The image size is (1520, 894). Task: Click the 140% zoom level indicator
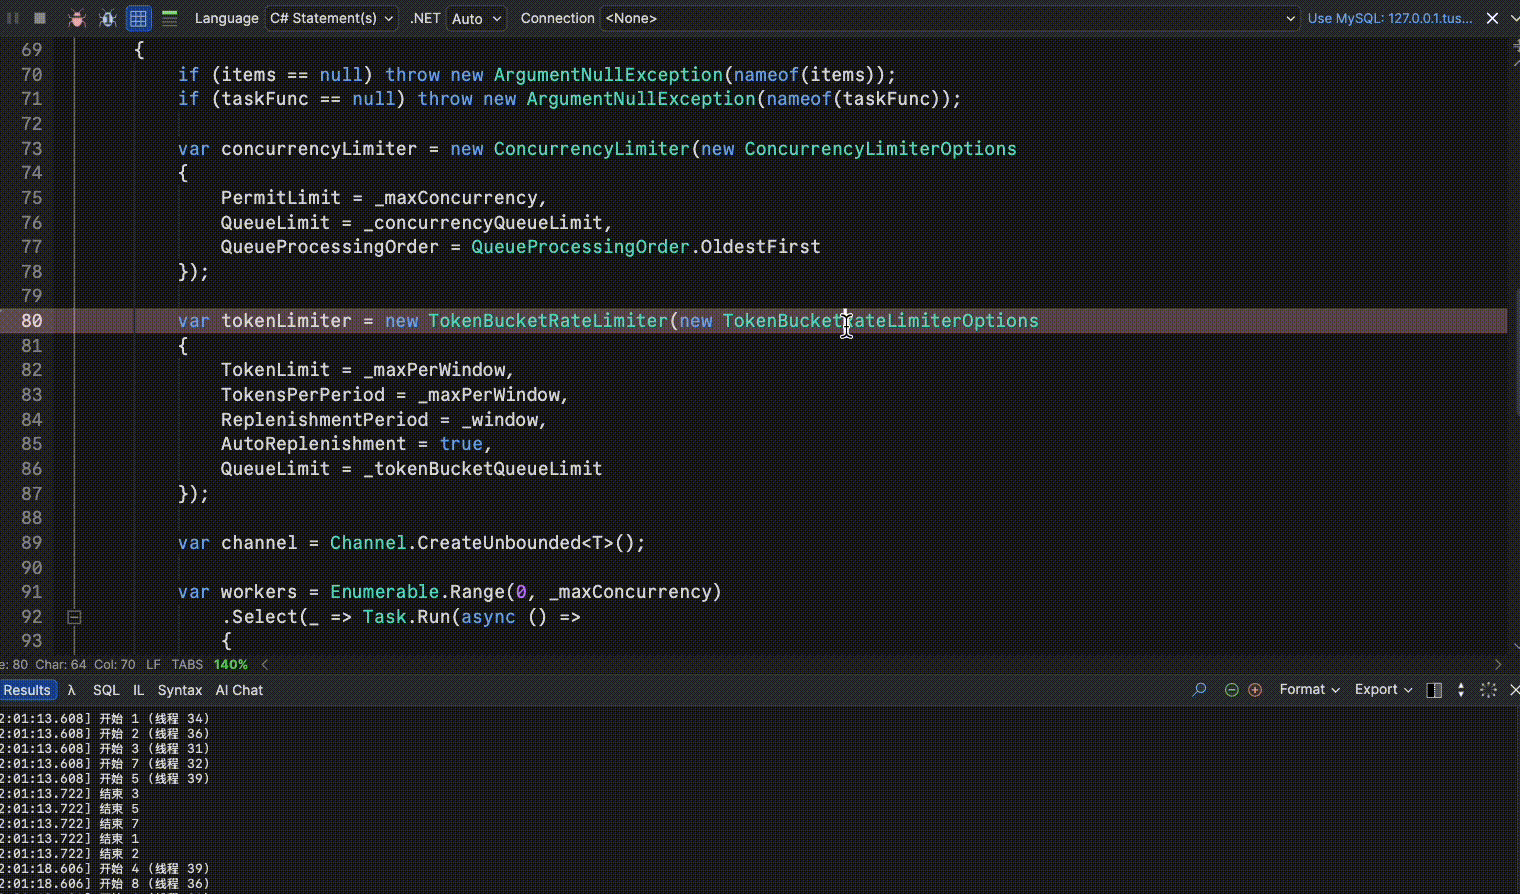pos(230,664)
